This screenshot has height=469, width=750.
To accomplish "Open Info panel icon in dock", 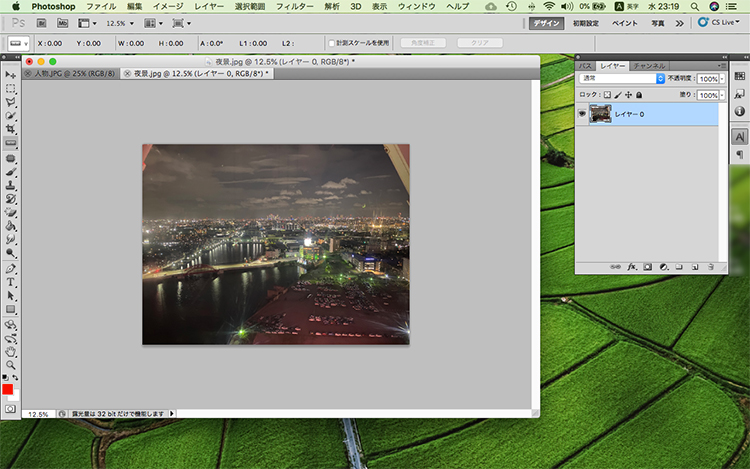I will coord(739,111).
